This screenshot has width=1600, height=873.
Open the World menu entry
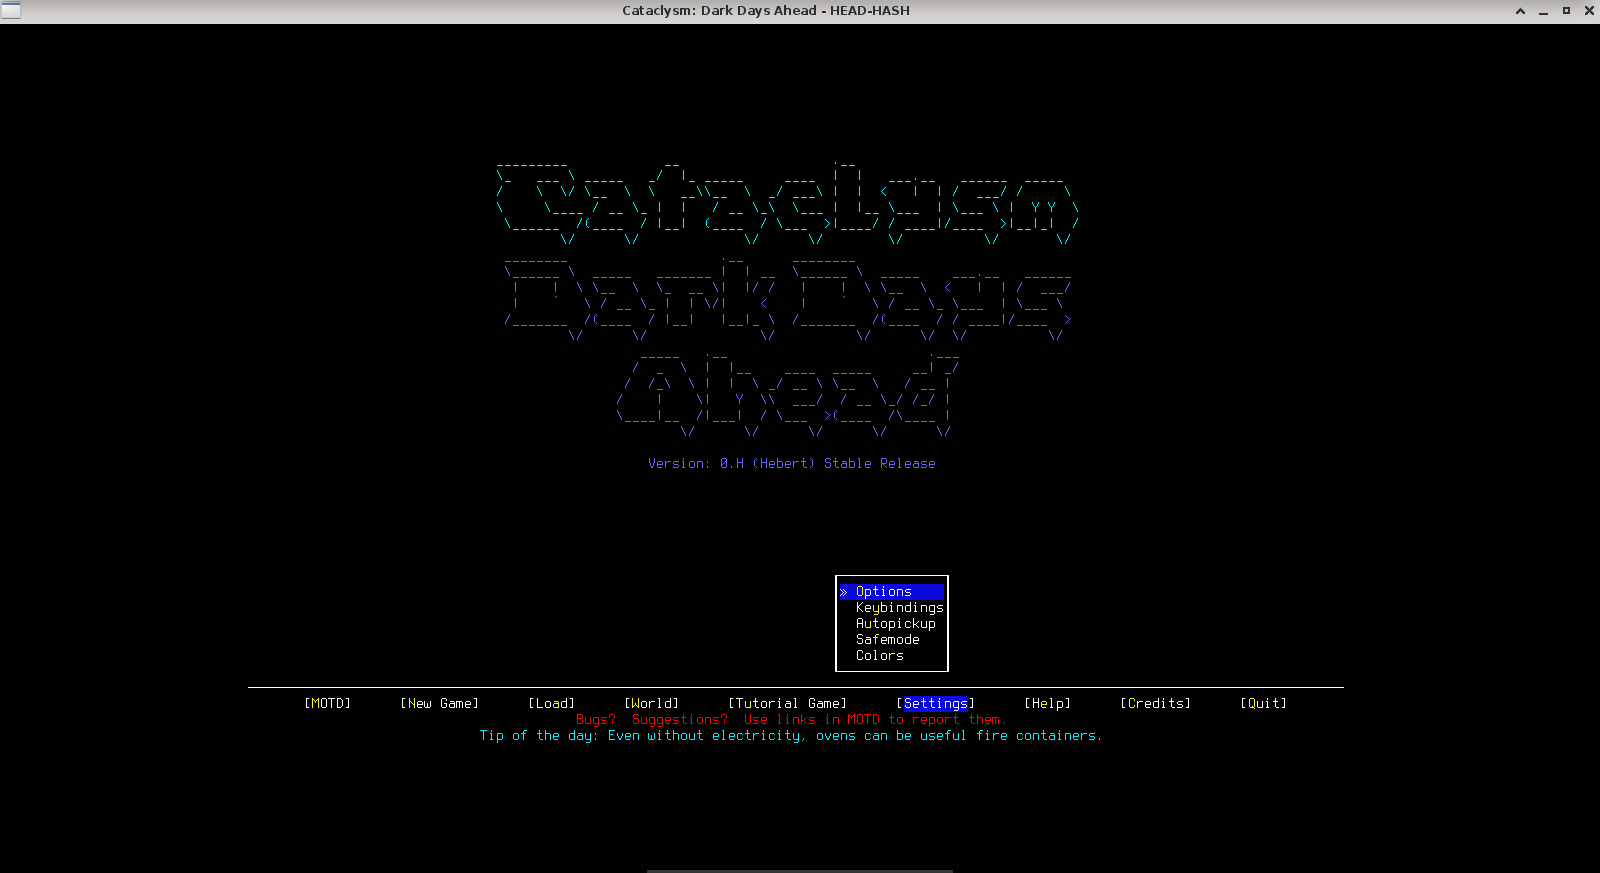tap(651, 704)
